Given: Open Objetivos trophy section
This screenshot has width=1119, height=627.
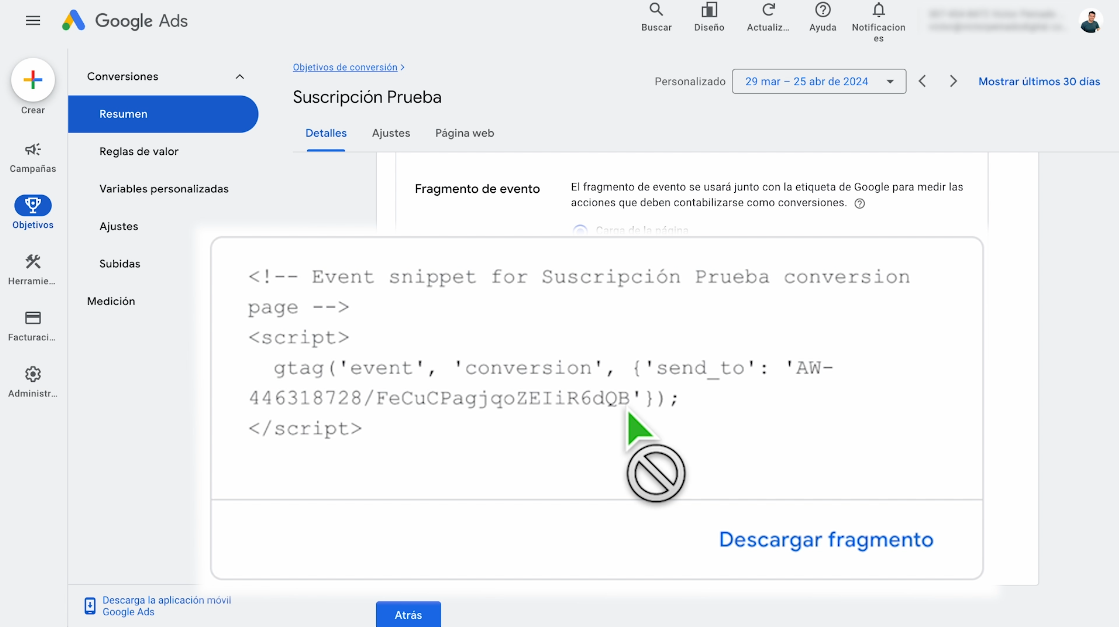Looking at the screenshot, I should pyautogui.click(x=33, y=212).
